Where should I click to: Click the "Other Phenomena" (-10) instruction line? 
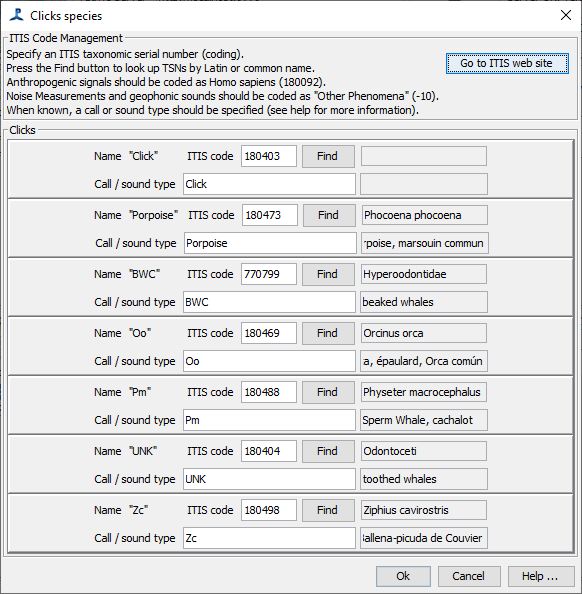(x=222, y=96)
